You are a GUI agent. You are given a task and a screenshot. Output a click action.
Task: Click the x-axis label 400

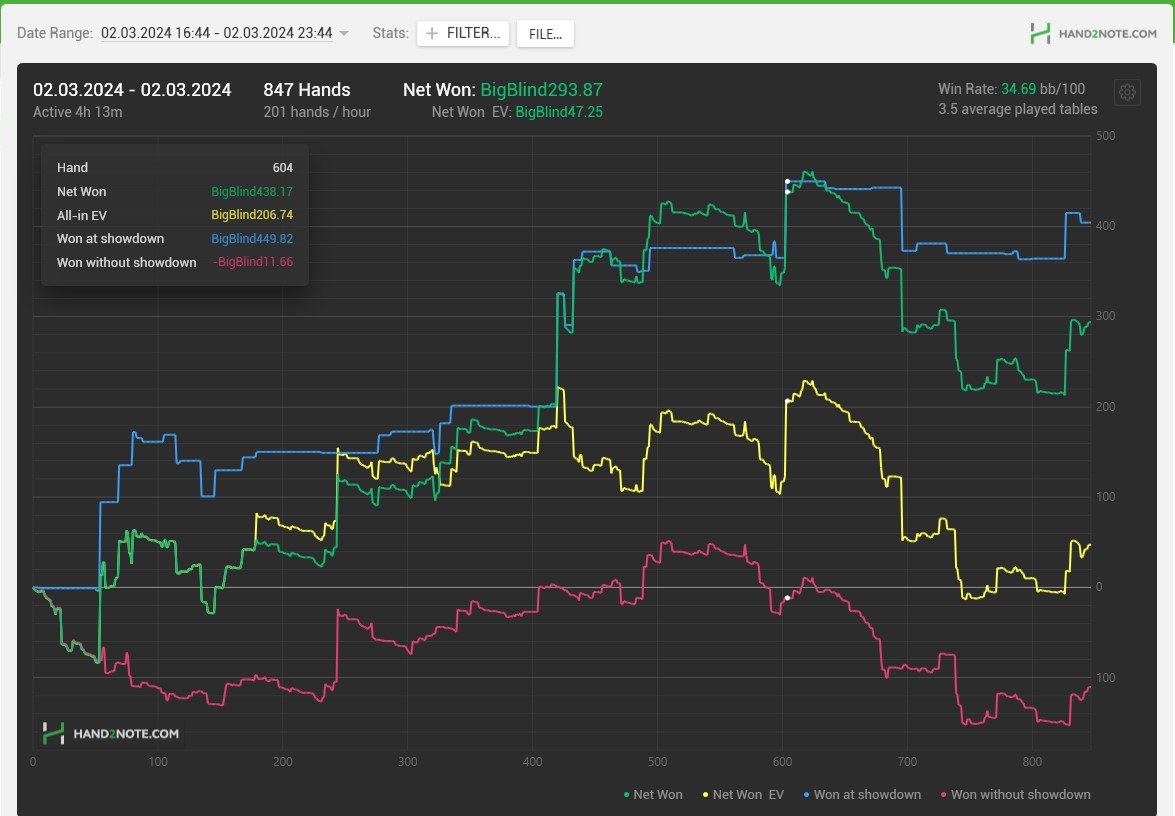coord(532,762)
